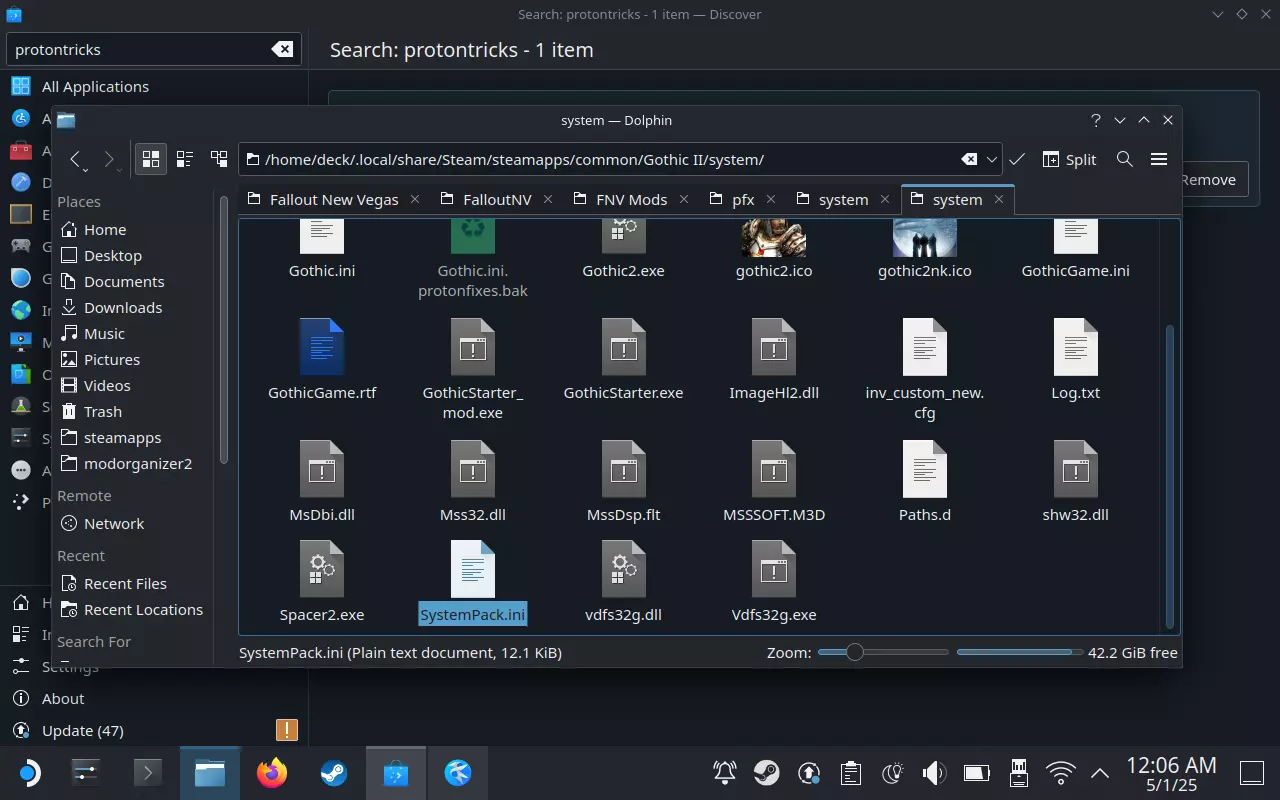Viewport: 1280px width, 800px height.
Task: Click the Split view button
Action: 1069,159
